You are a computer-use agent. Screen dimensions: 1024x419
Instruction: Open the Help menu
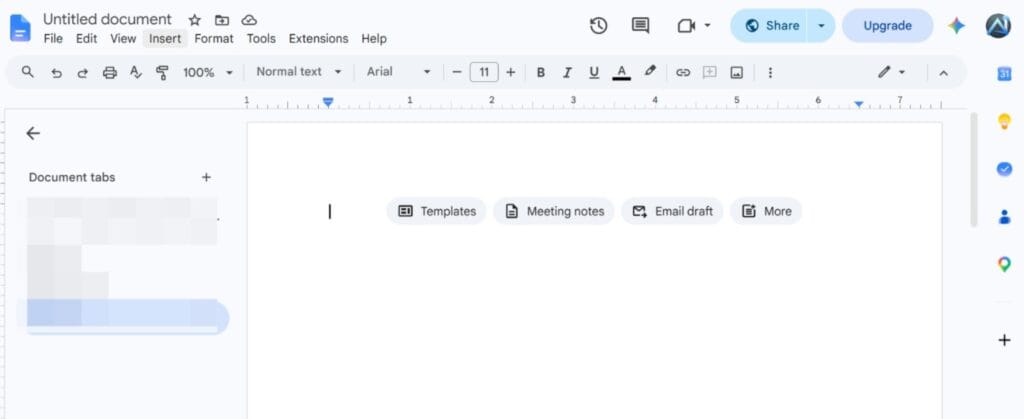(x=374, y=39)
